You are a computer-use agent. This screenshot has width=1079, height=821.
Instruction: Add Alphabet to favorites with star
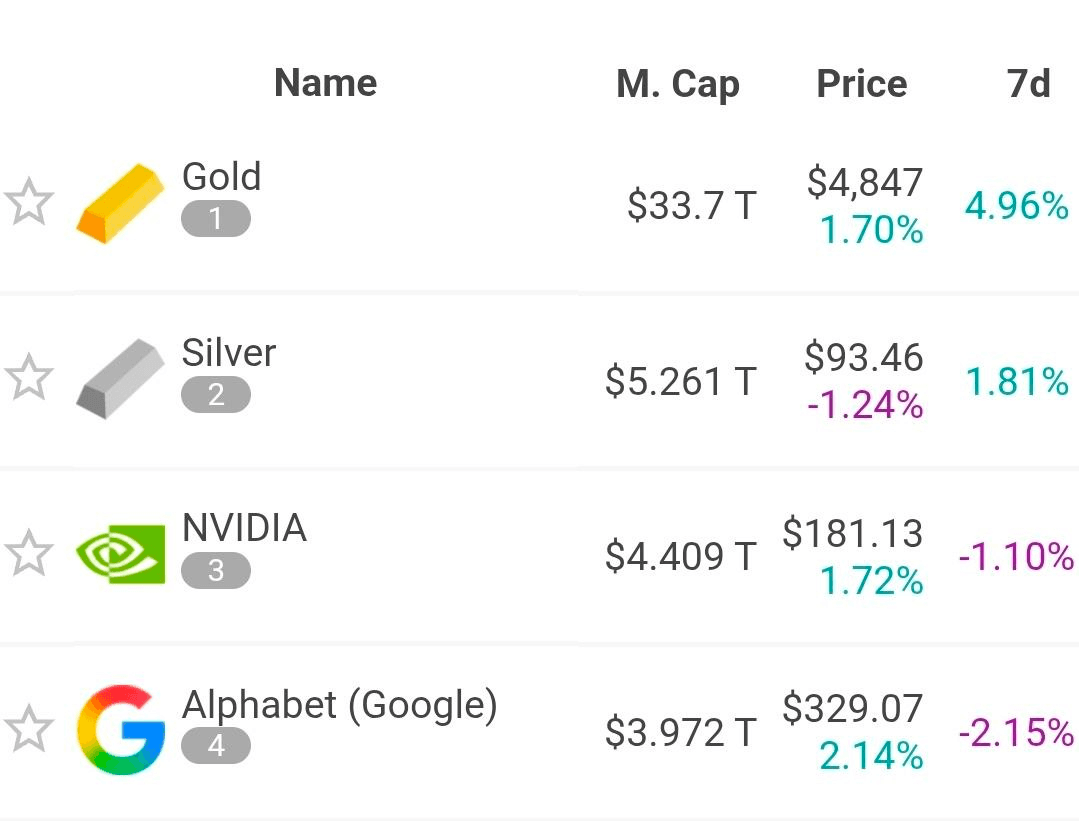click(x=28, y=729)
